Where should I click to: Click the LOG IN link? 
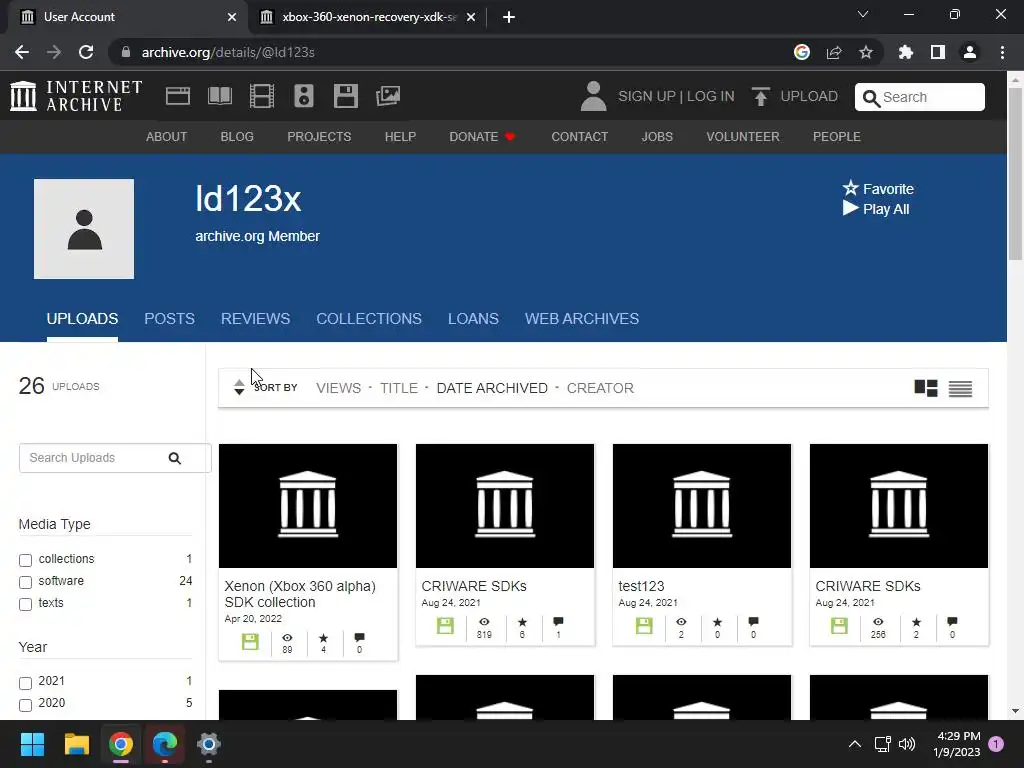pyautogui.click(x=711, y=96)
